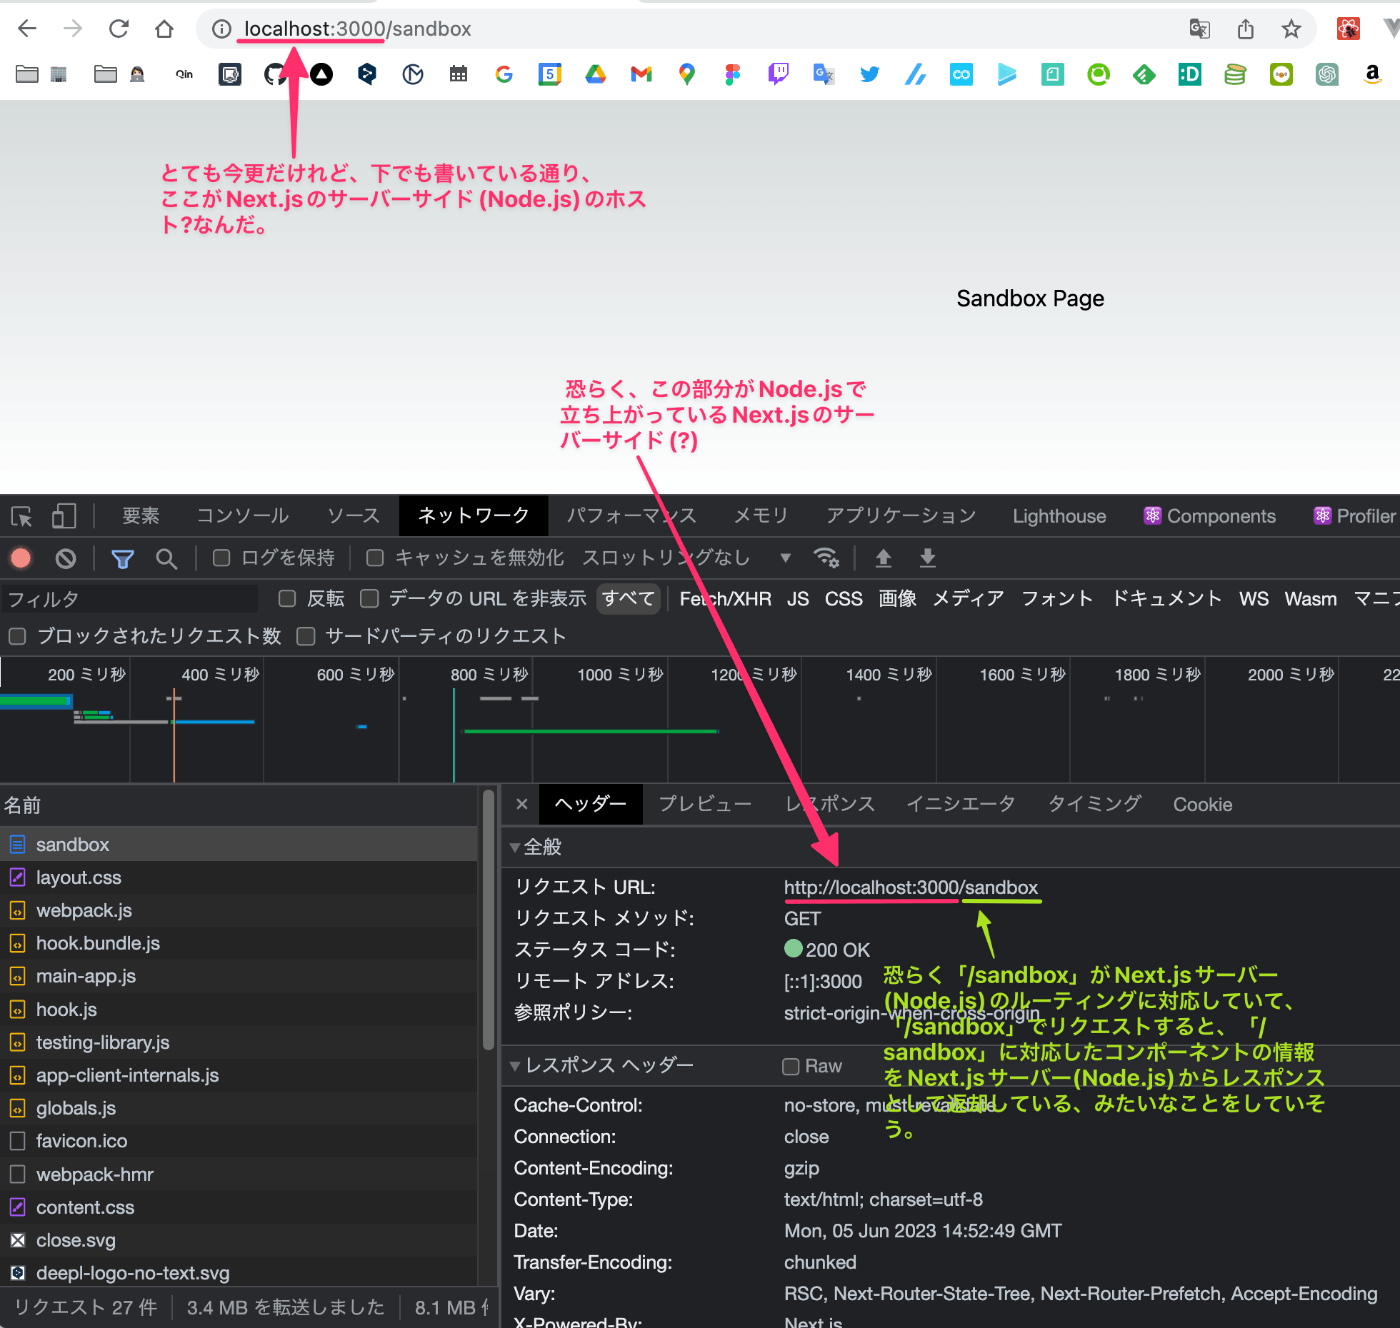
Task: Collapse the レスポンス ヘッダー section
Action: [515, 1066]
